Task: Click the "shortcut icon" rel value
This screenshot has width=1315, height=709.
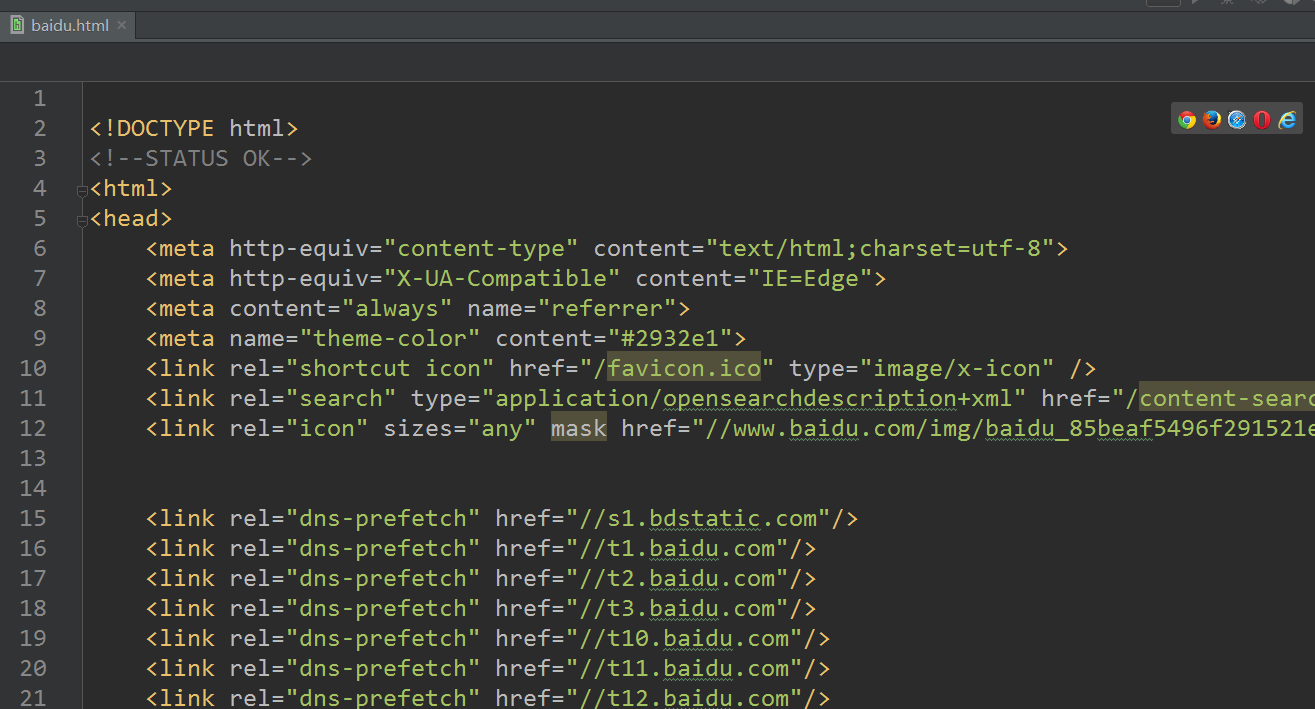Action: 391,368
